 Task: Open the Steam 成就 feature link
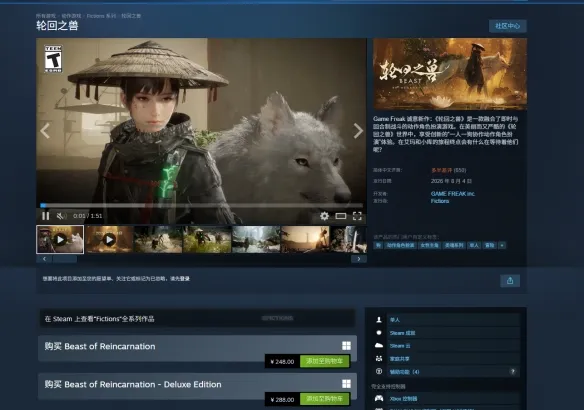(x=402, y=333)
